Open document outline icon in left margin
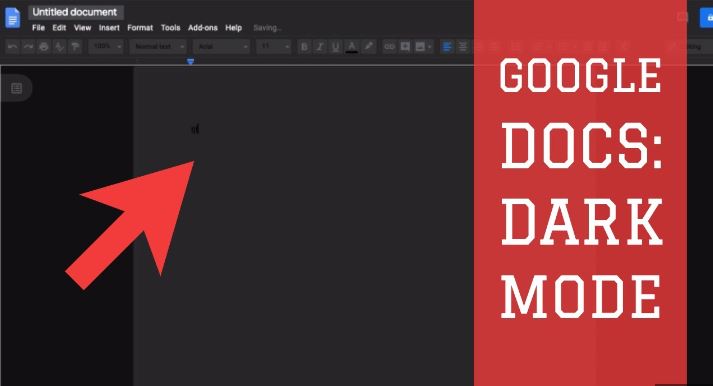Screen dimensions: 713x386 pos(17,88)
